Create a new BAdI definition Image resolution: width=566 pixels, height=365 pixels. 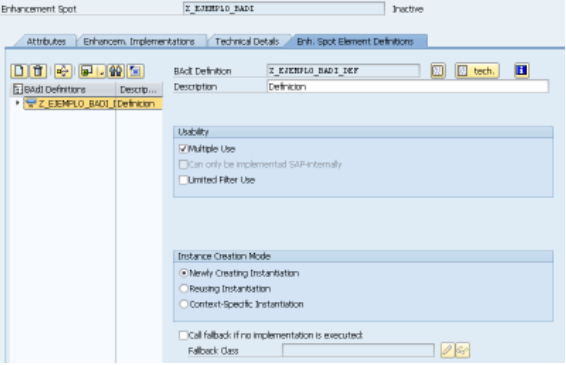(x=19, y=71)
